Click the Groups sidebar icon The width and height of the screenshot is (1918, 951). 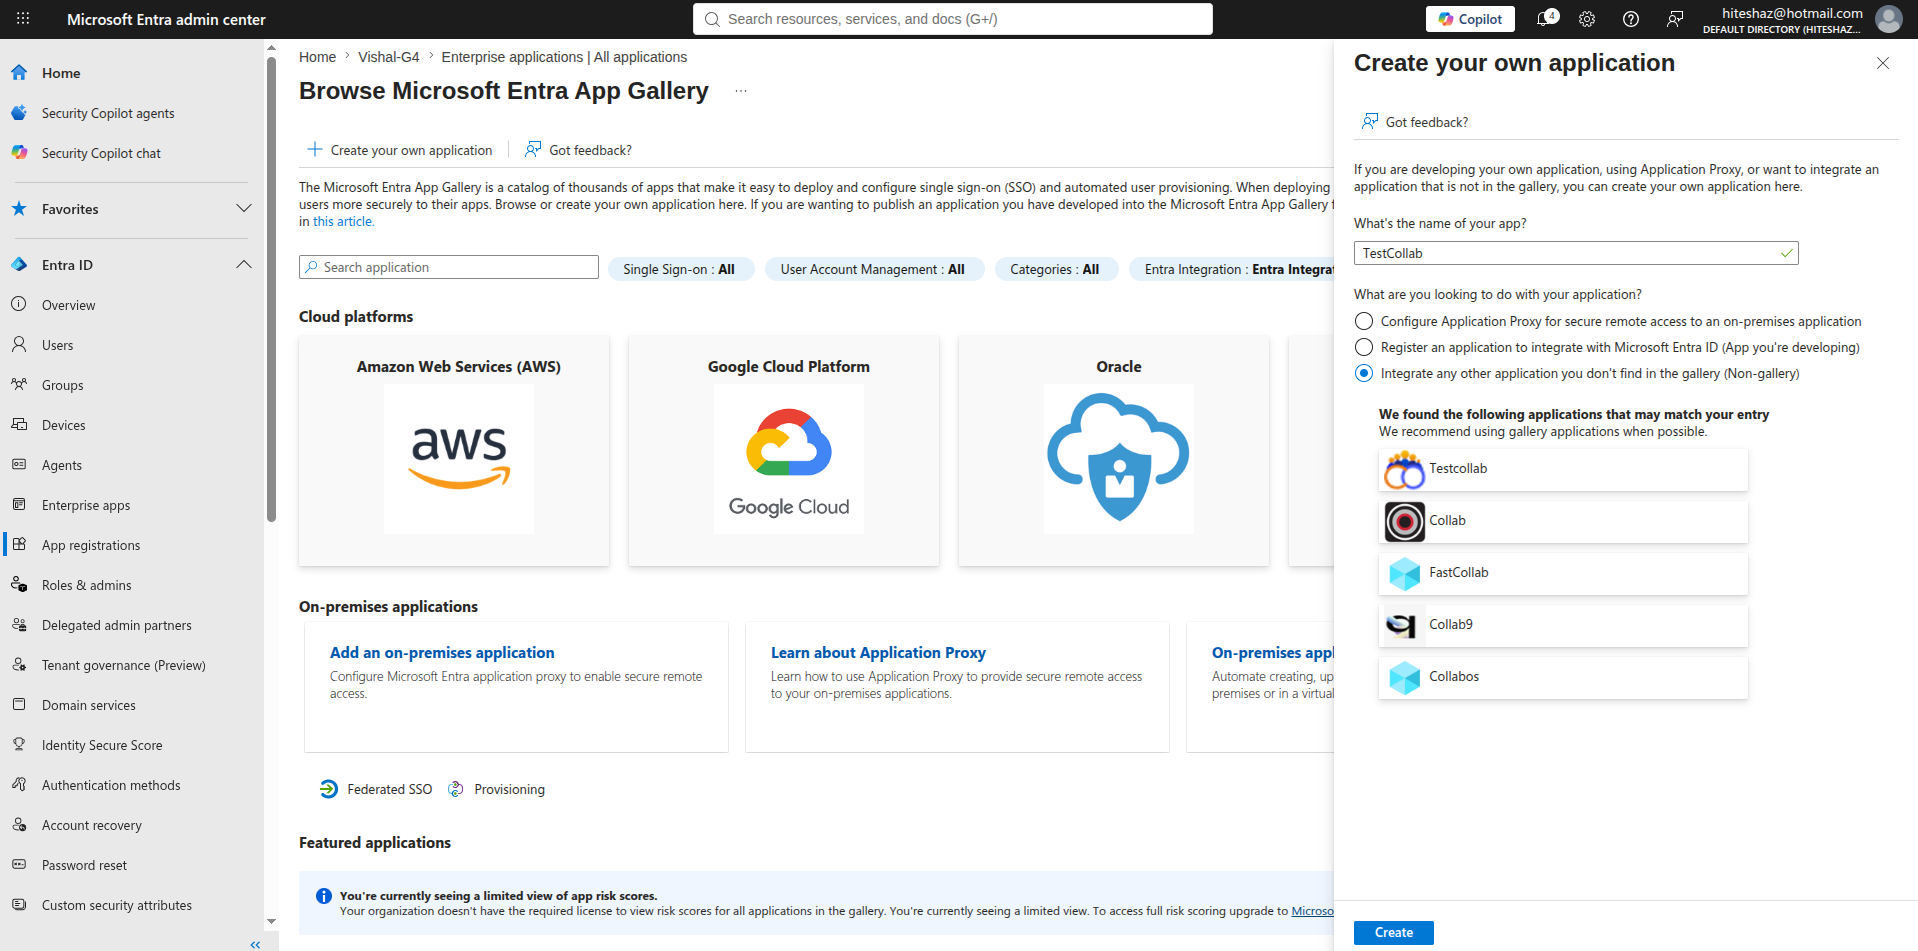(x=19, y=385)
